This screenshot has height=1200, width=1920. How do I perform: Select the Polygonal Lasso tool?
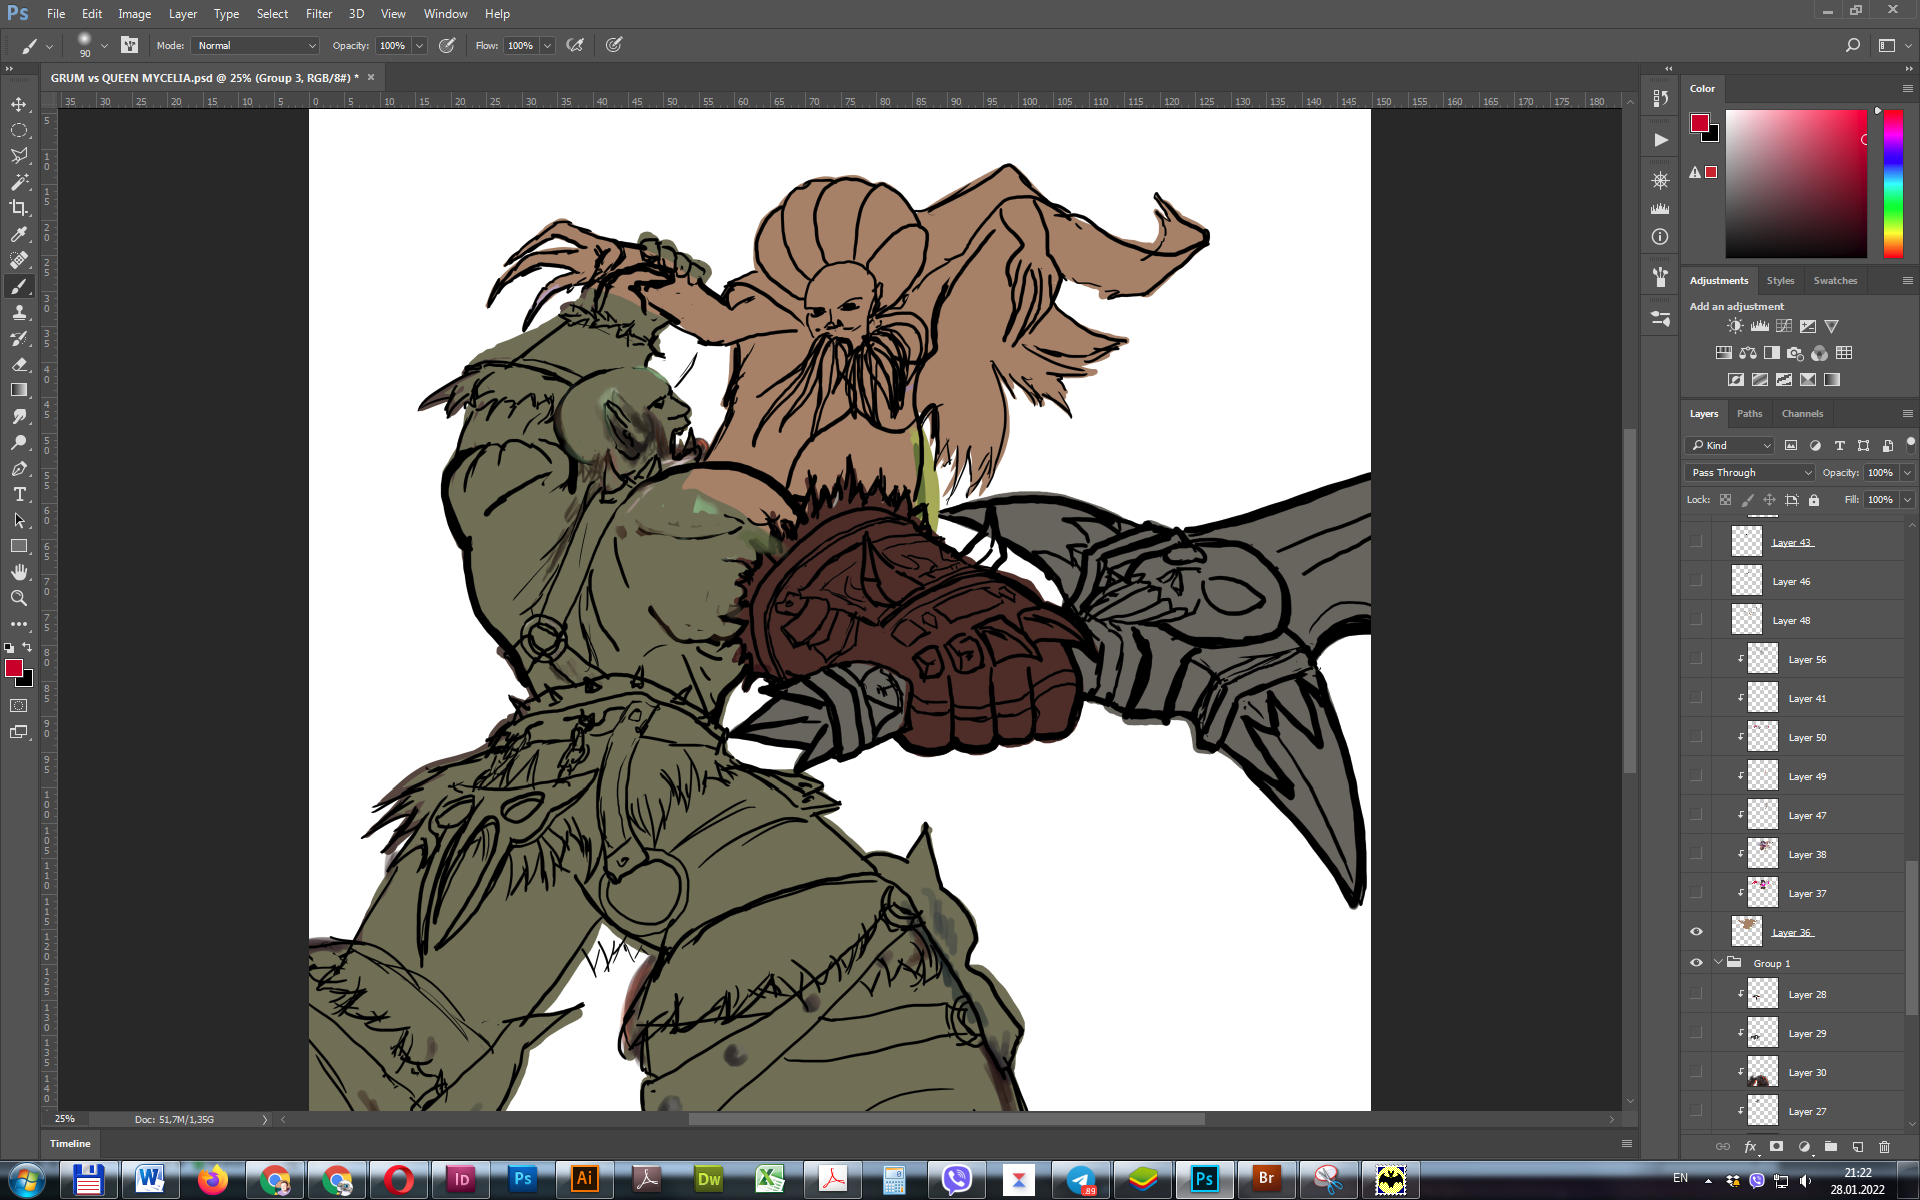click(19, 156)
